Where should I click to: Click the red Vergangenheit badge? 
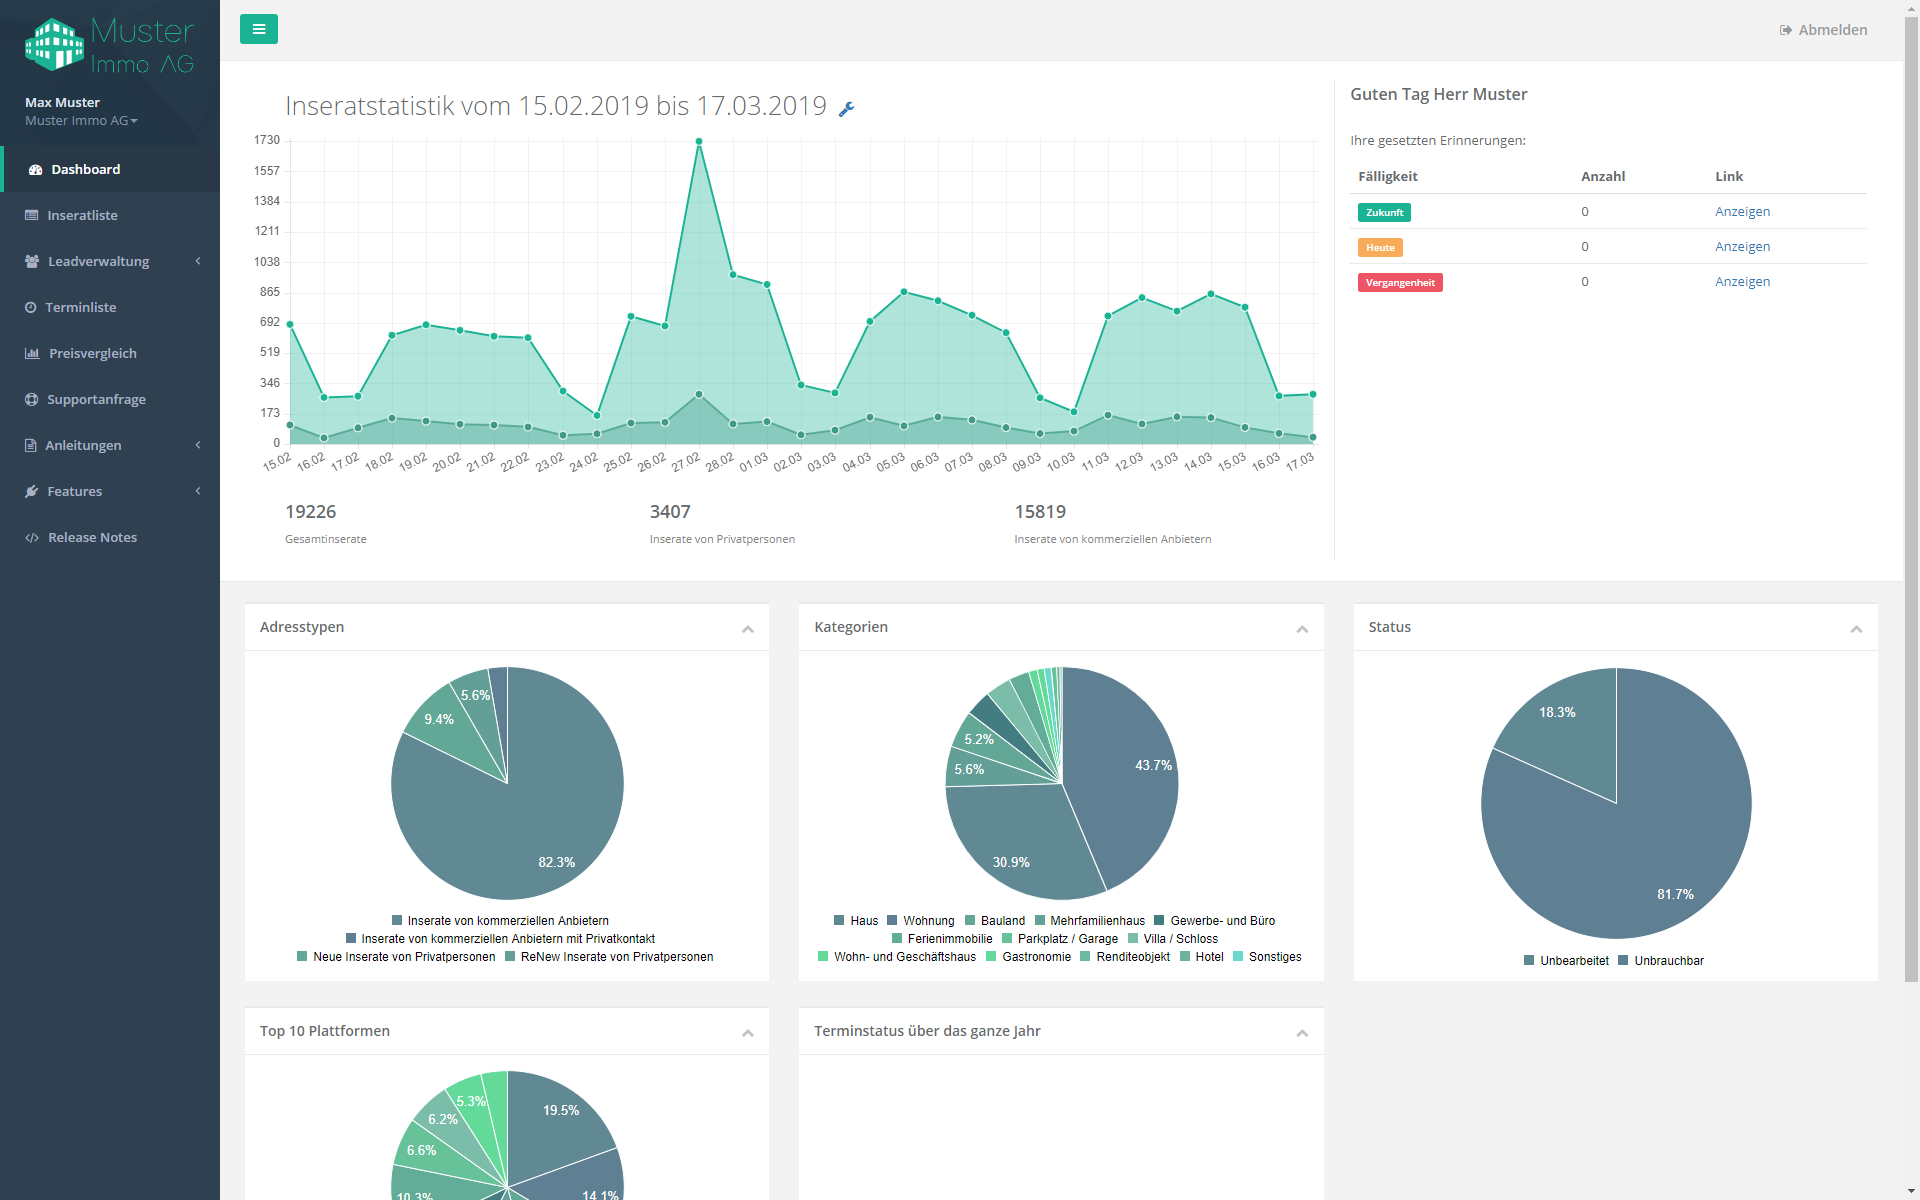pos(1400,282)
